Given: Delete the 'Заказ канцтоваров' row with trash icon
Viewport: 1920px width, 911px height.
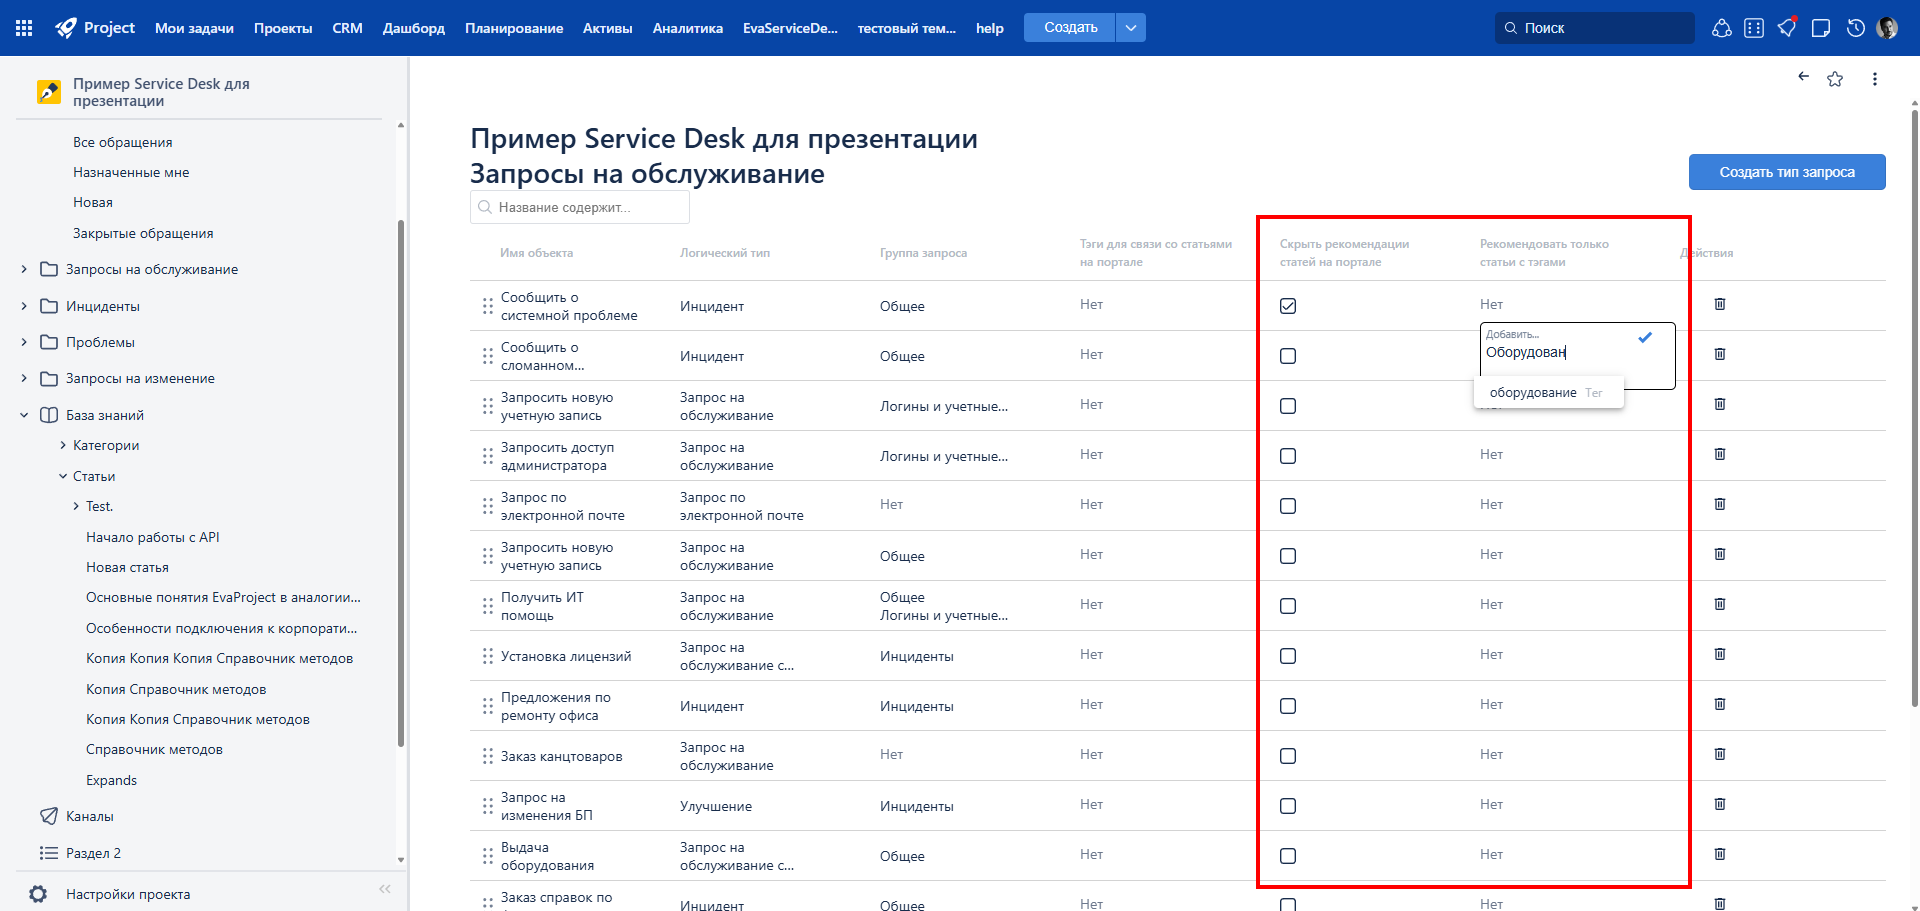Looking at the screenshot, I should 1720,754.
